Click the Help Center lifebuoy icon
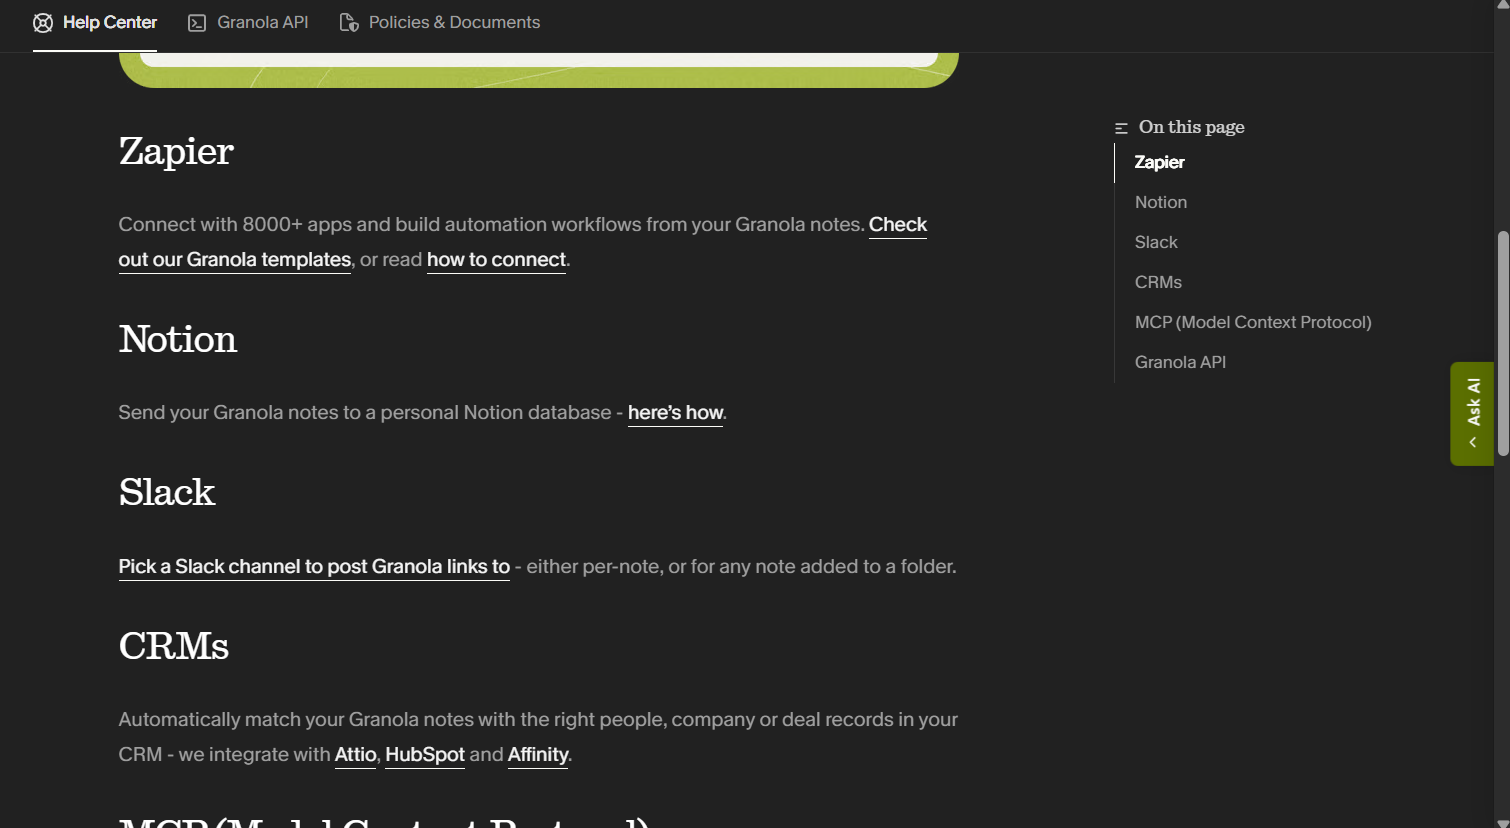The width and height of the screenshot is (1510, 828). tap(43, 23)
